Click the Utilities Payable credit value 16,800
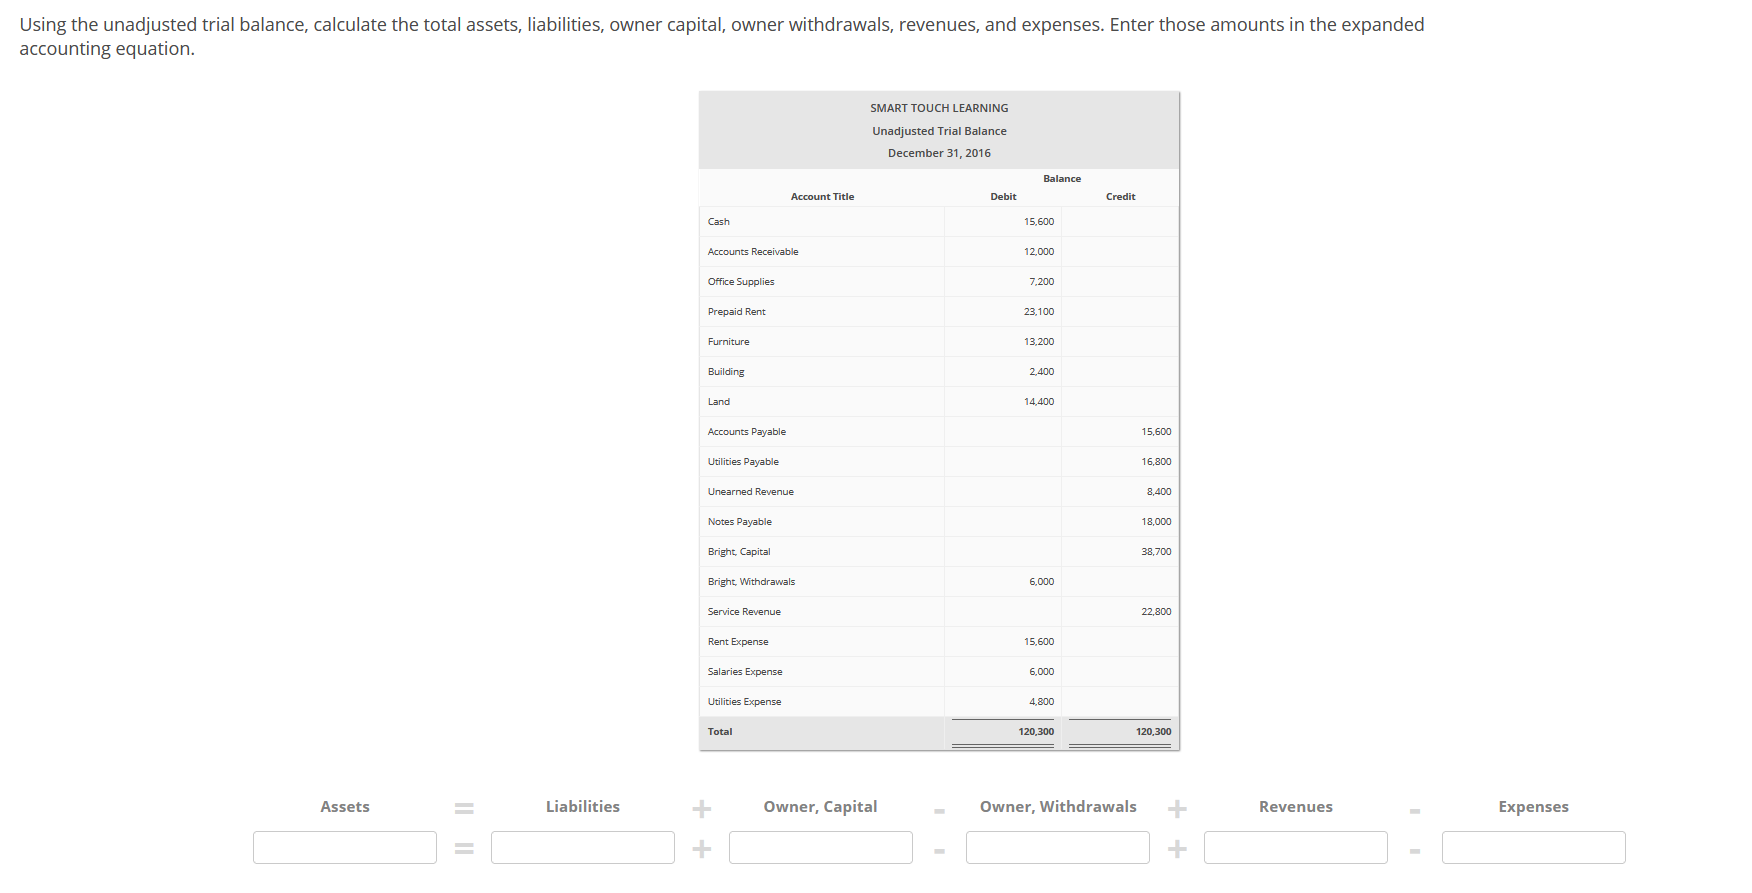This screenshot has width=1752, height=893. 1156,462
